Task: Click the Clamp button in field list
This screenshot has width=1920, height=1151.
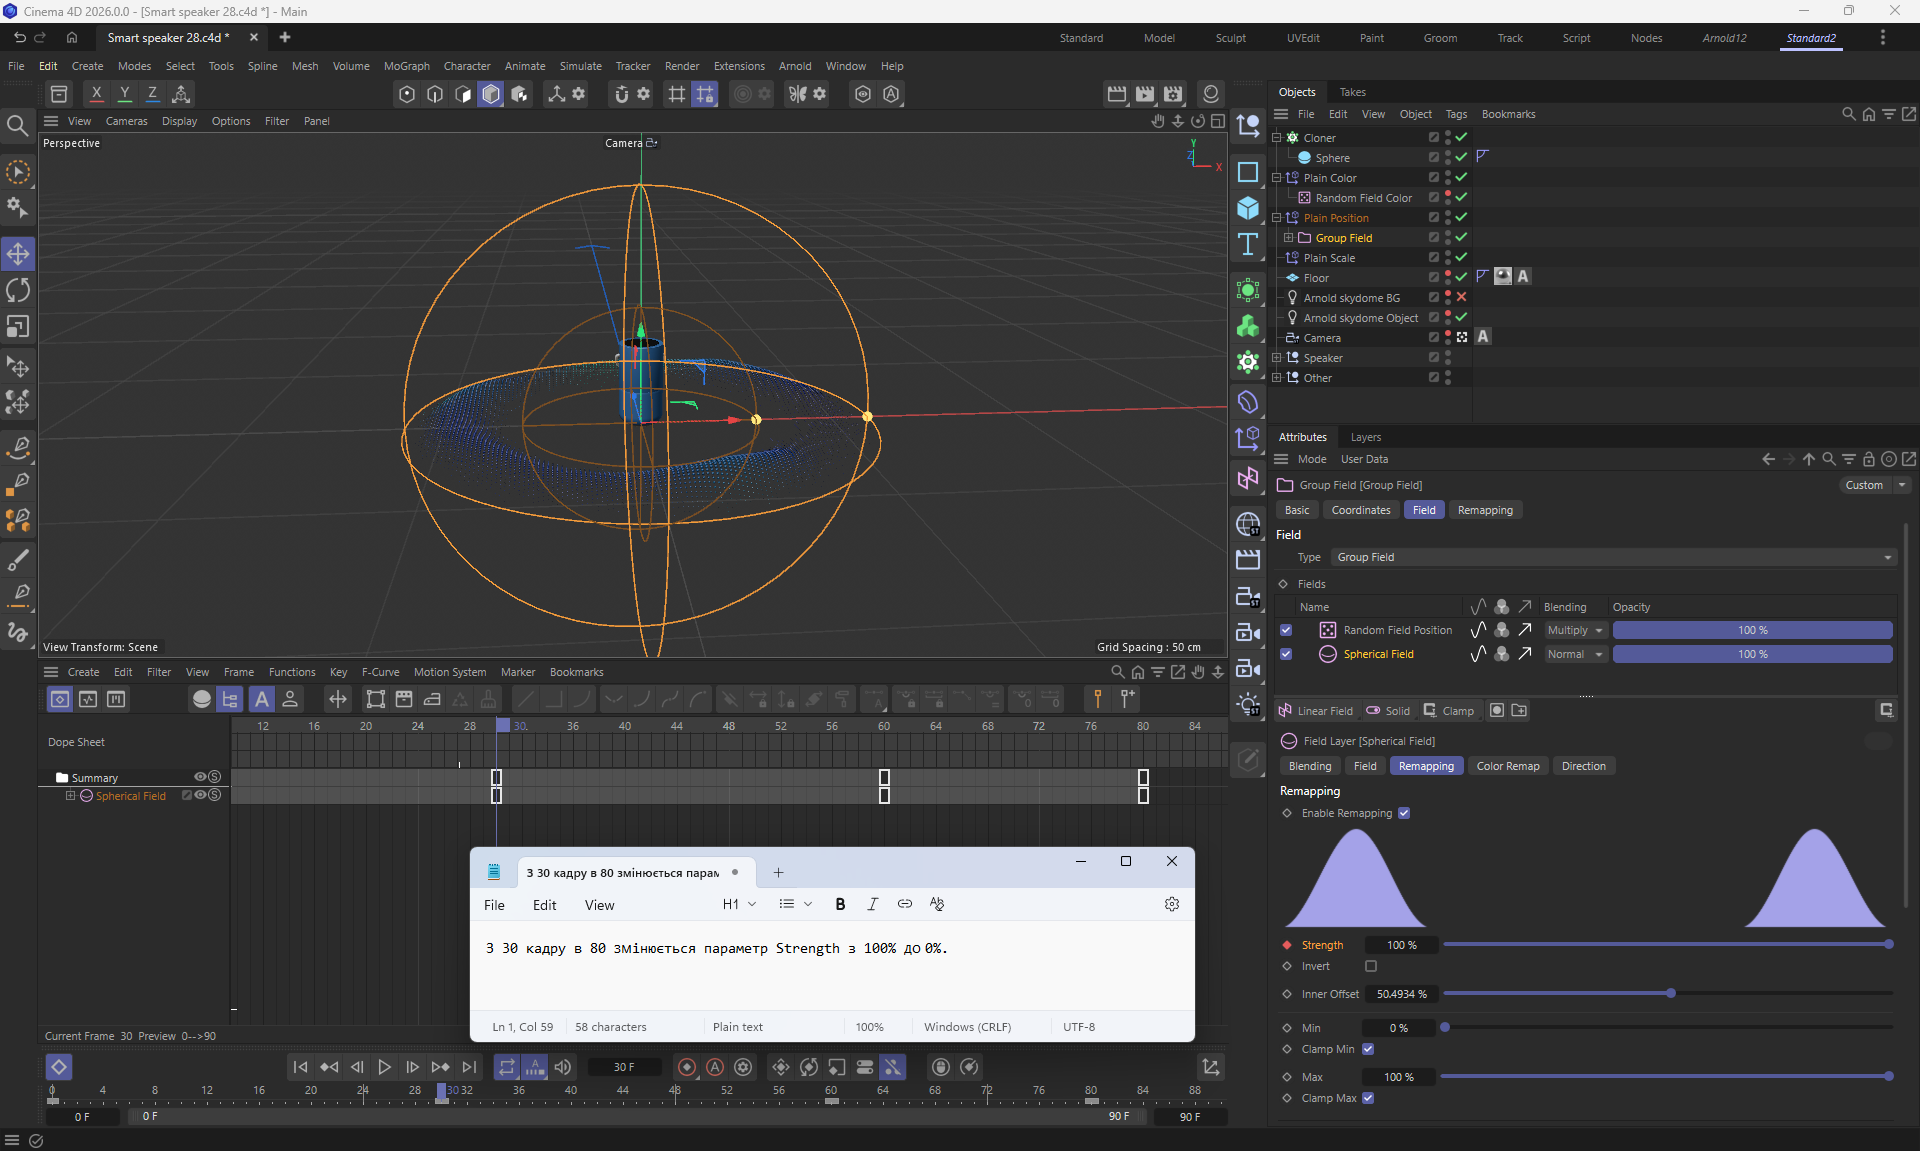Action: tap(1449, 711)
